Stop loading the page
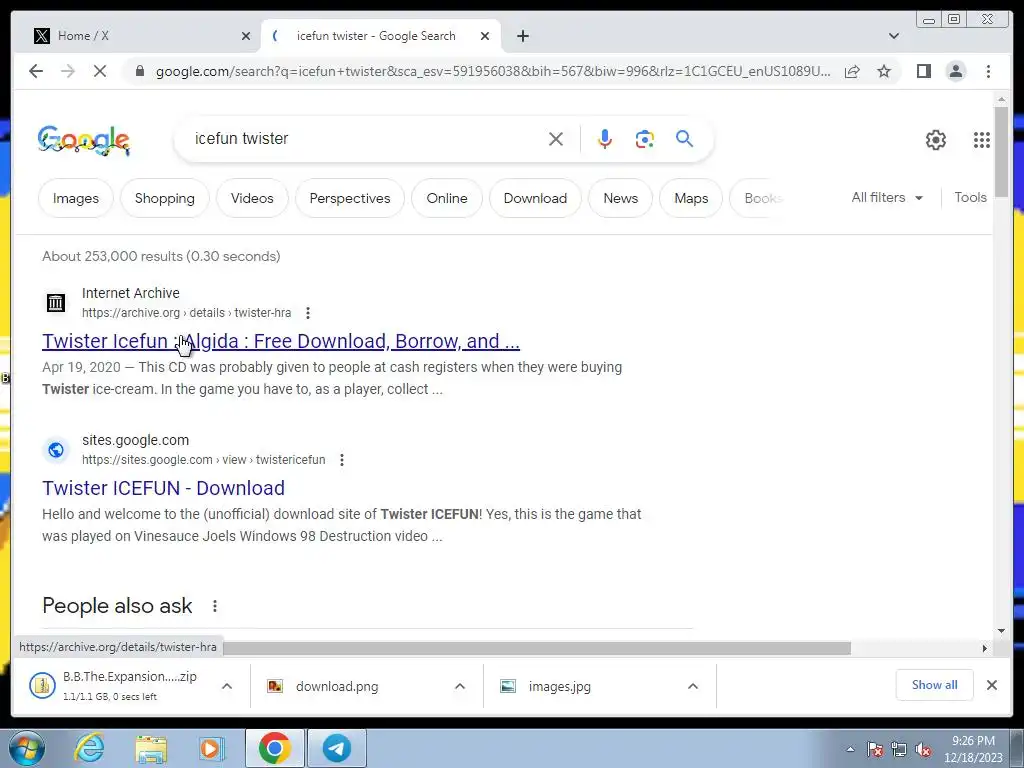This screenshot has height=768, width=1024. point(100,71)
